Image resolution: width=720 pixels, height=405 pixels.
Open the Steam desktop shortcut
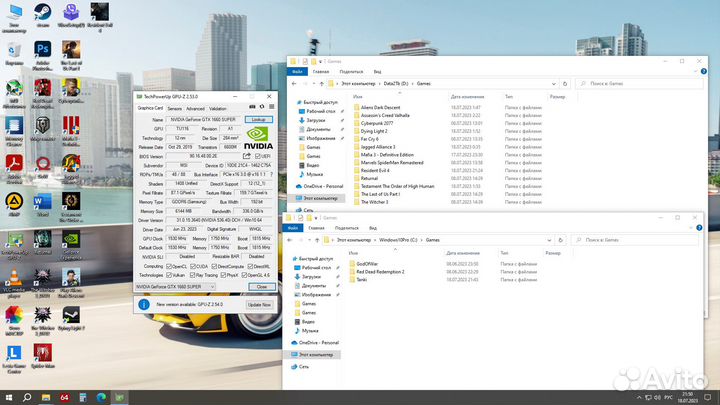pos(43,15)
